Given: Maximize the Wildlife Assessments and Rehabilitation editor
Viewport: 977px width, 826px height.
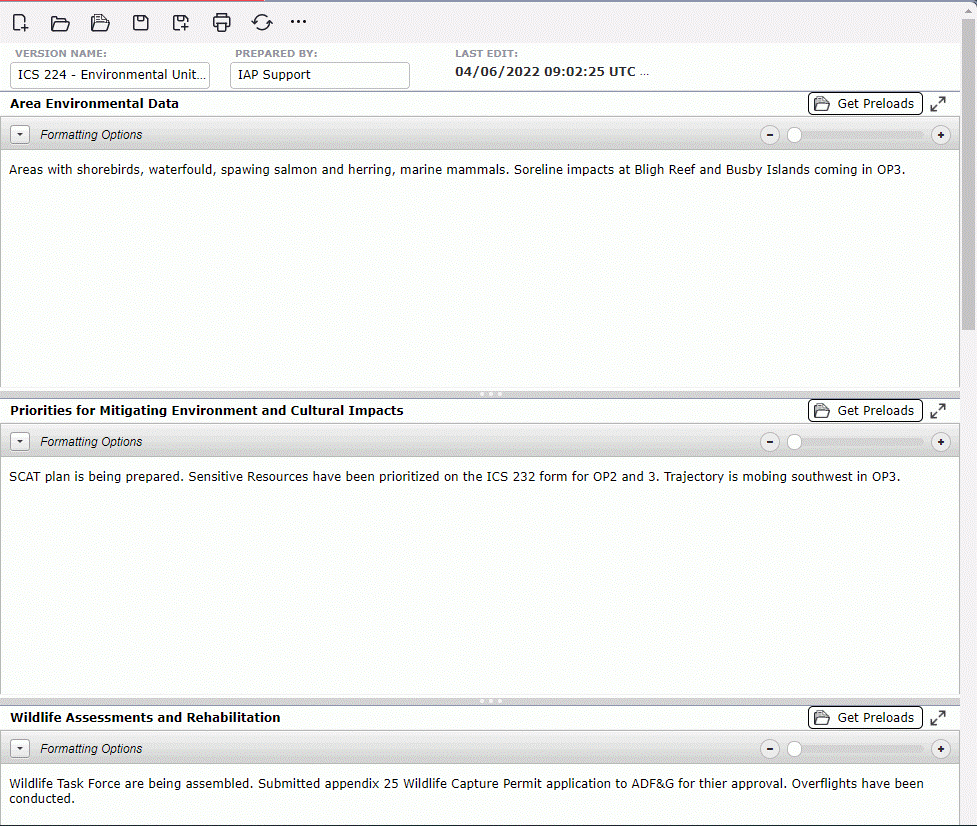Looking at the screenshot, I should [x=938, y=718].
